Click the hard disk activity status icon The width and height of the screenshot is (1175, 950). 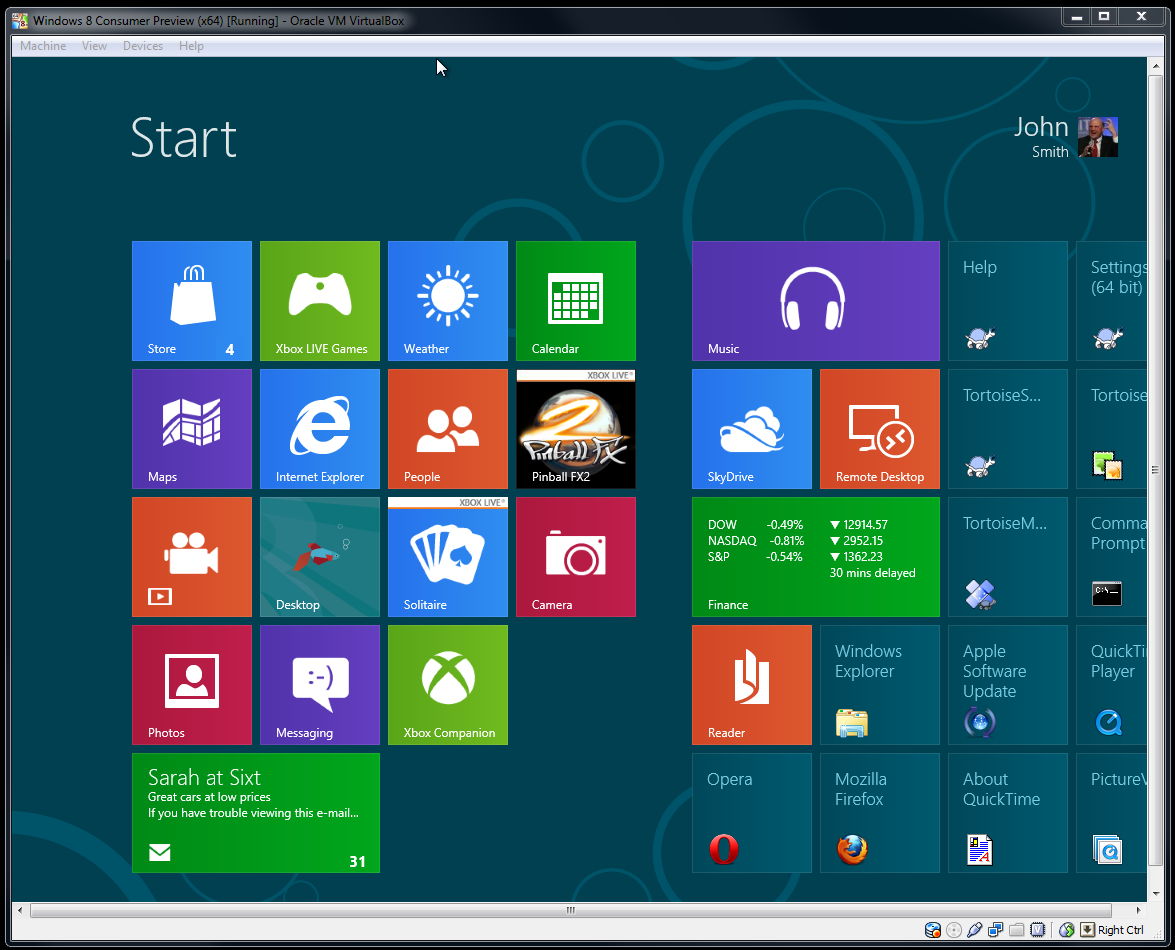[933, 930]
